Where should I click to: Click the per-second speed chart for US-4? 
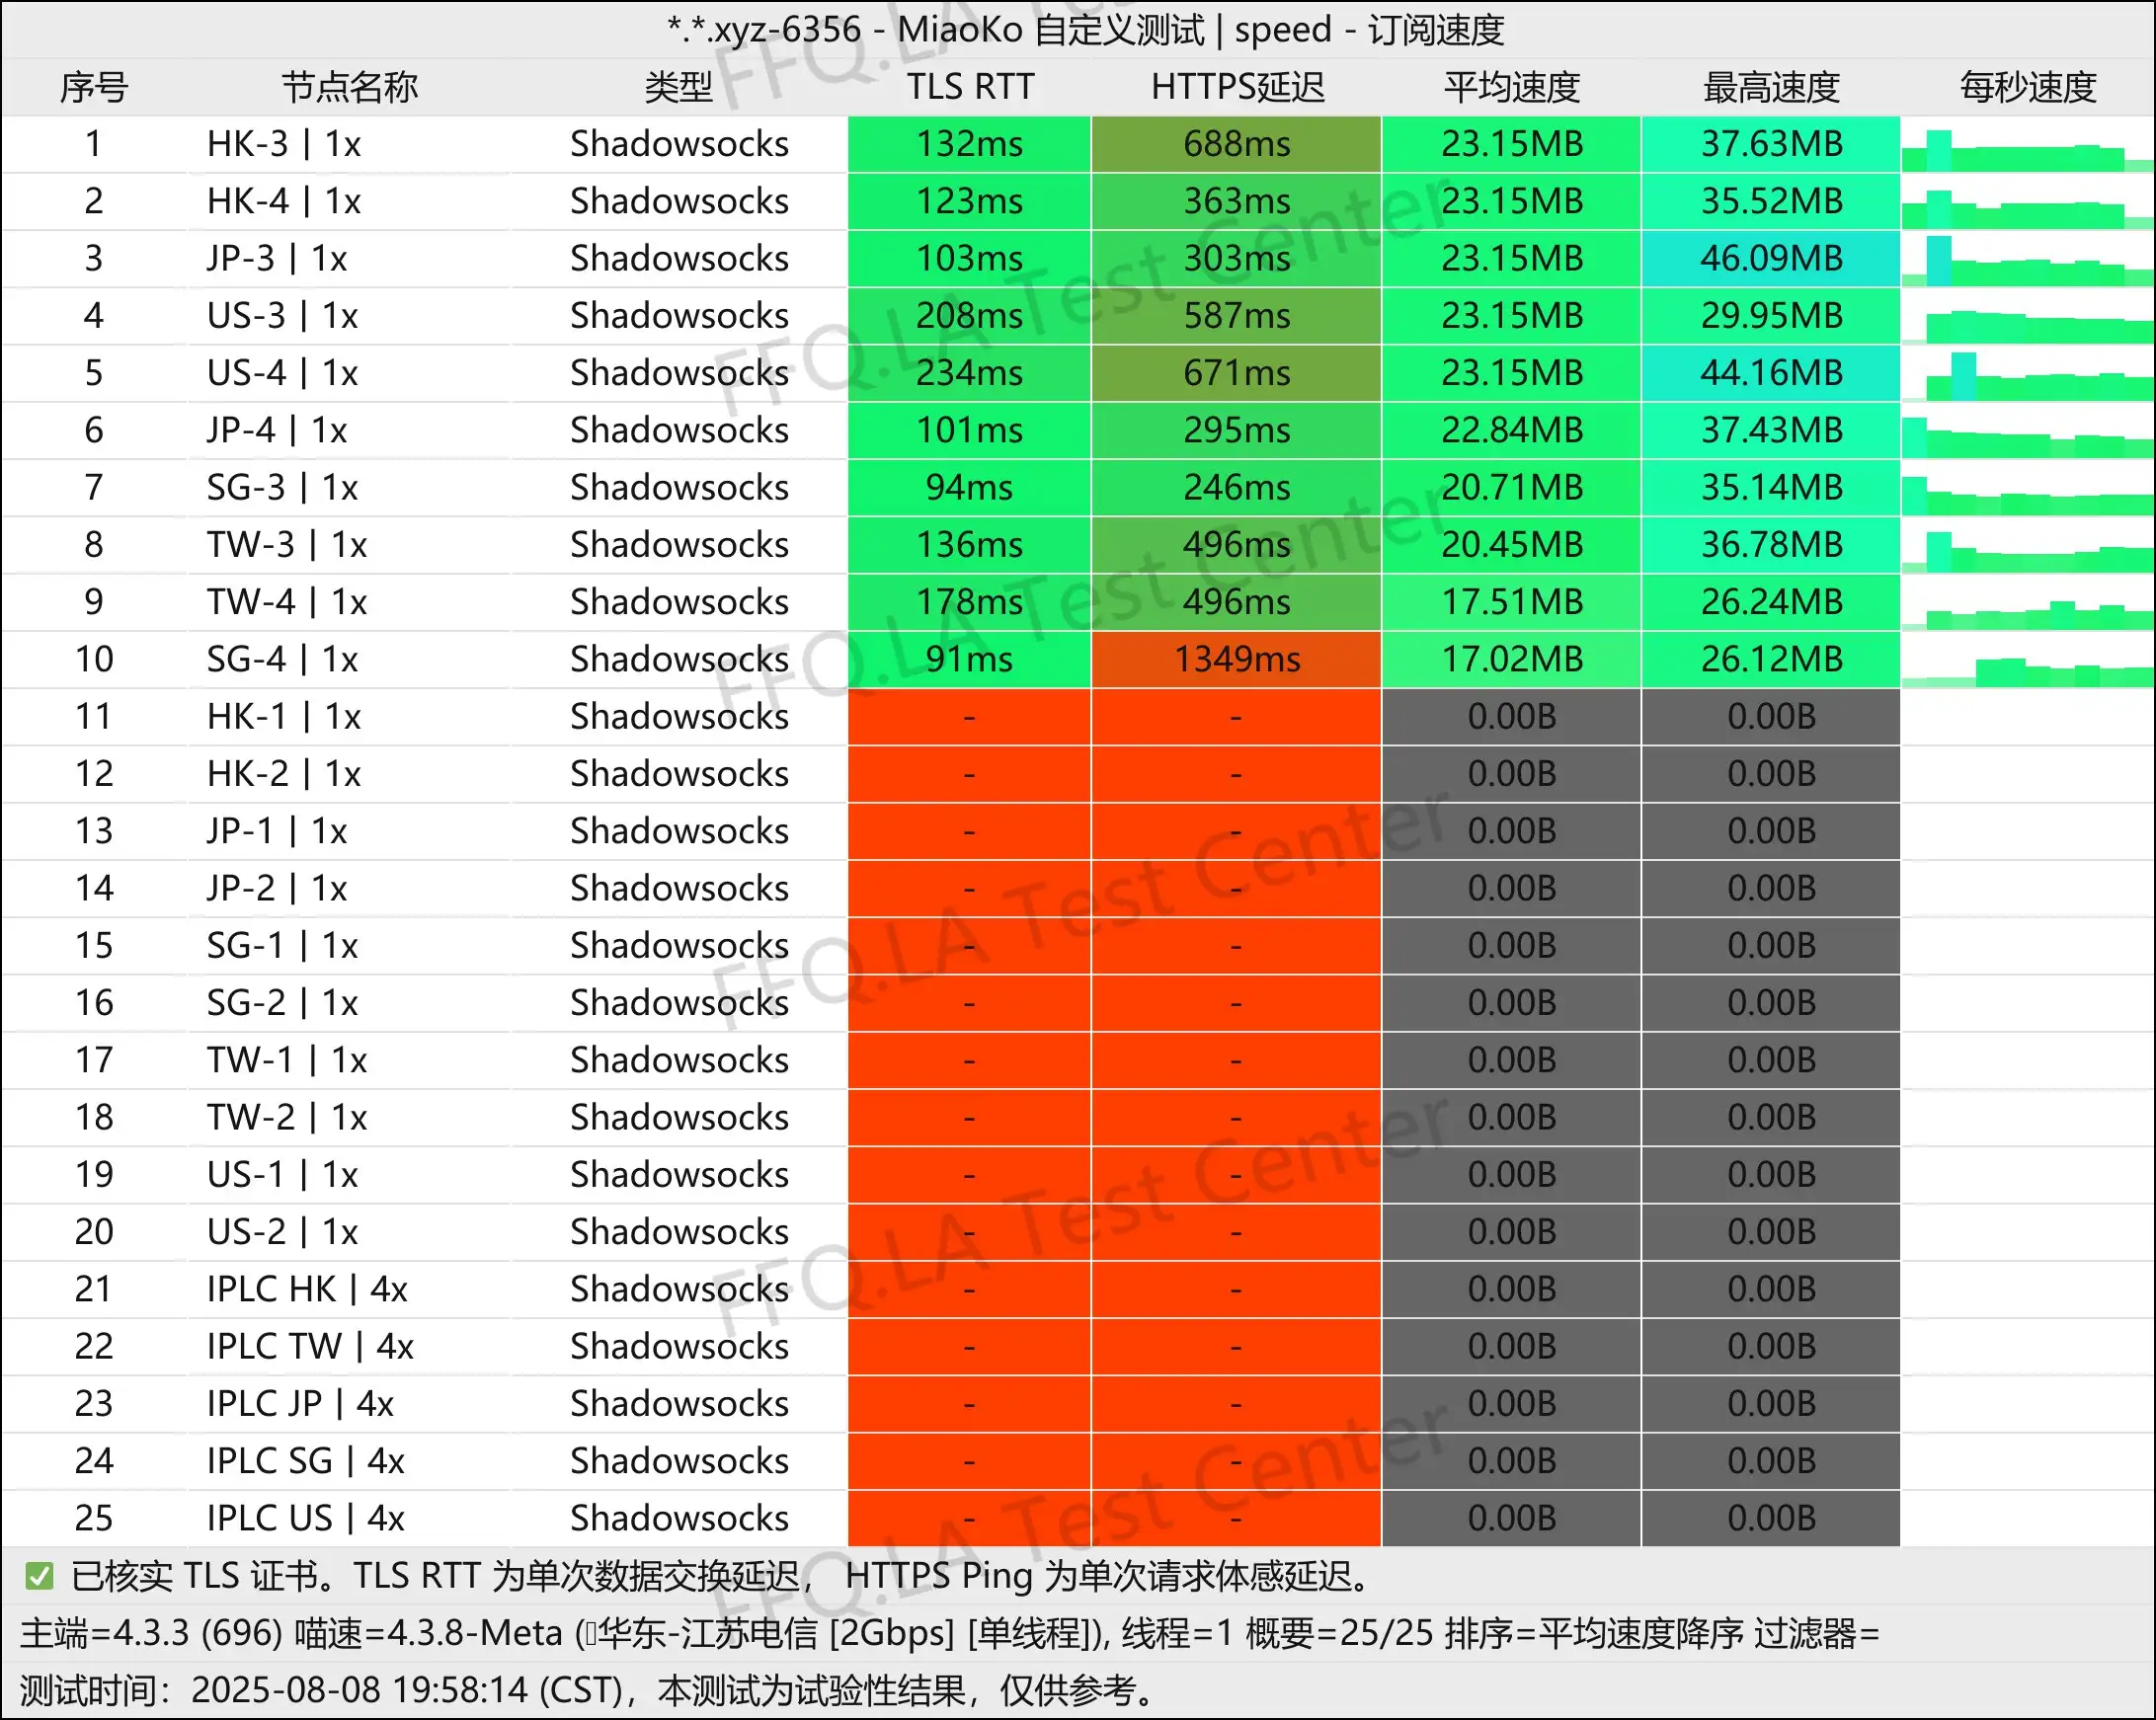pos(2027,377)
